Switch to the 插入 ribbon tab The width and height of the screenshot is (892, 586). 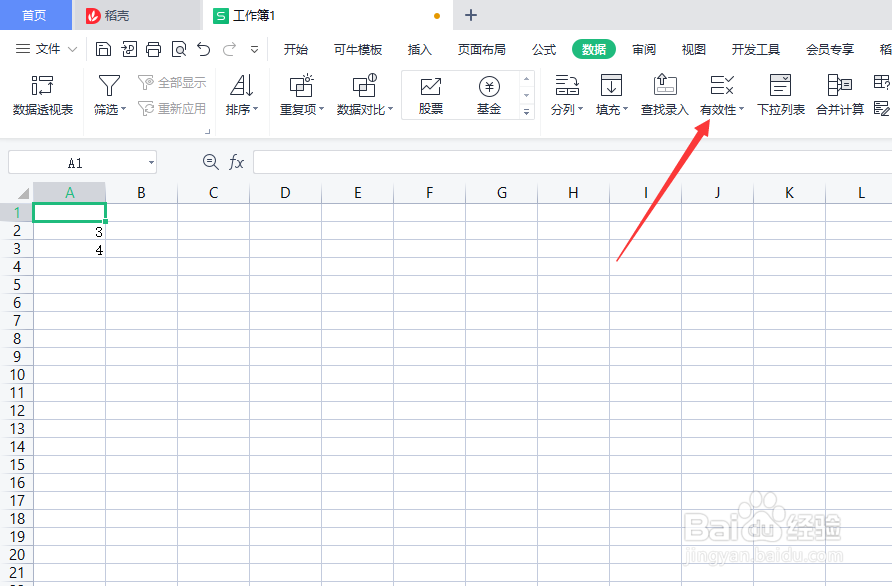420,49
